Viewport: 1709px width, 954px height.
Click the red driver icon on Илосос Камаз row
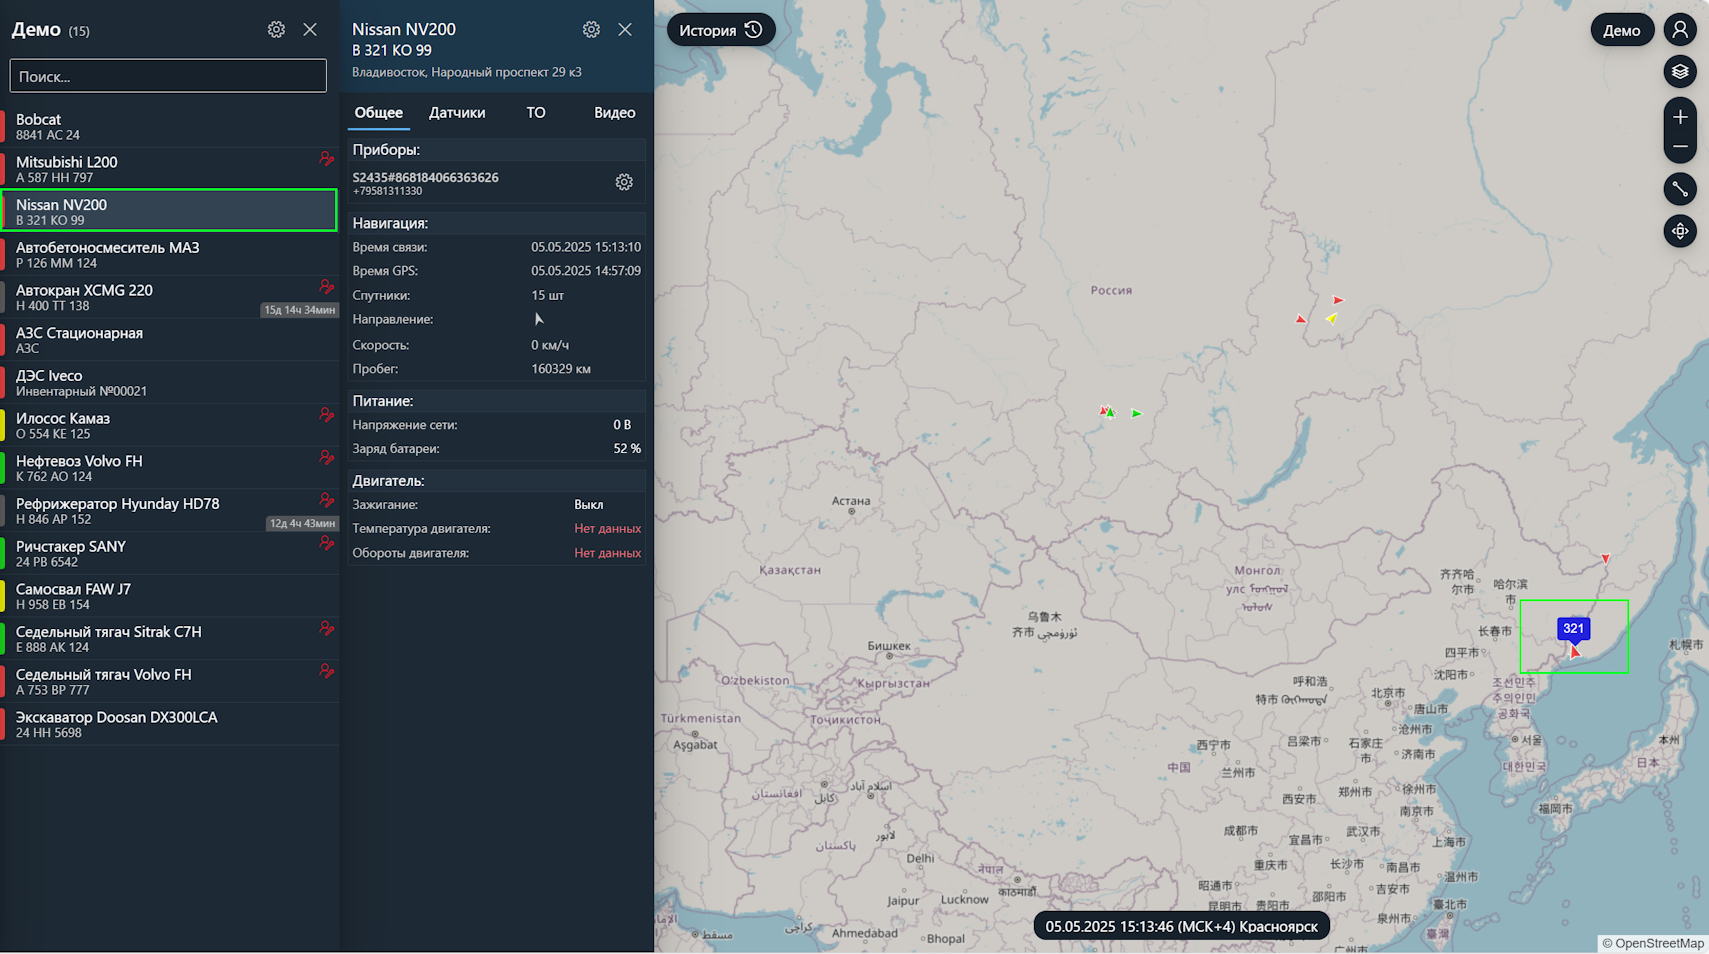[x=326, y=415]
